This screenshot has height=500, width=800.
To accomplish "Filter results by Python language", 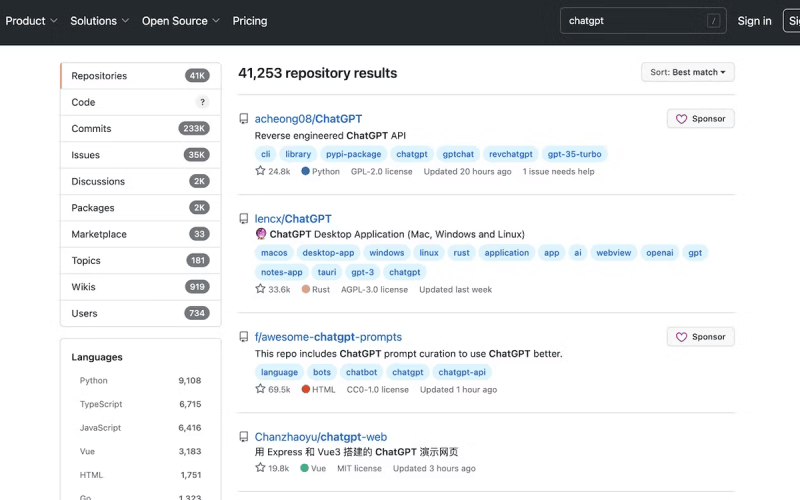I will (140, 381).
